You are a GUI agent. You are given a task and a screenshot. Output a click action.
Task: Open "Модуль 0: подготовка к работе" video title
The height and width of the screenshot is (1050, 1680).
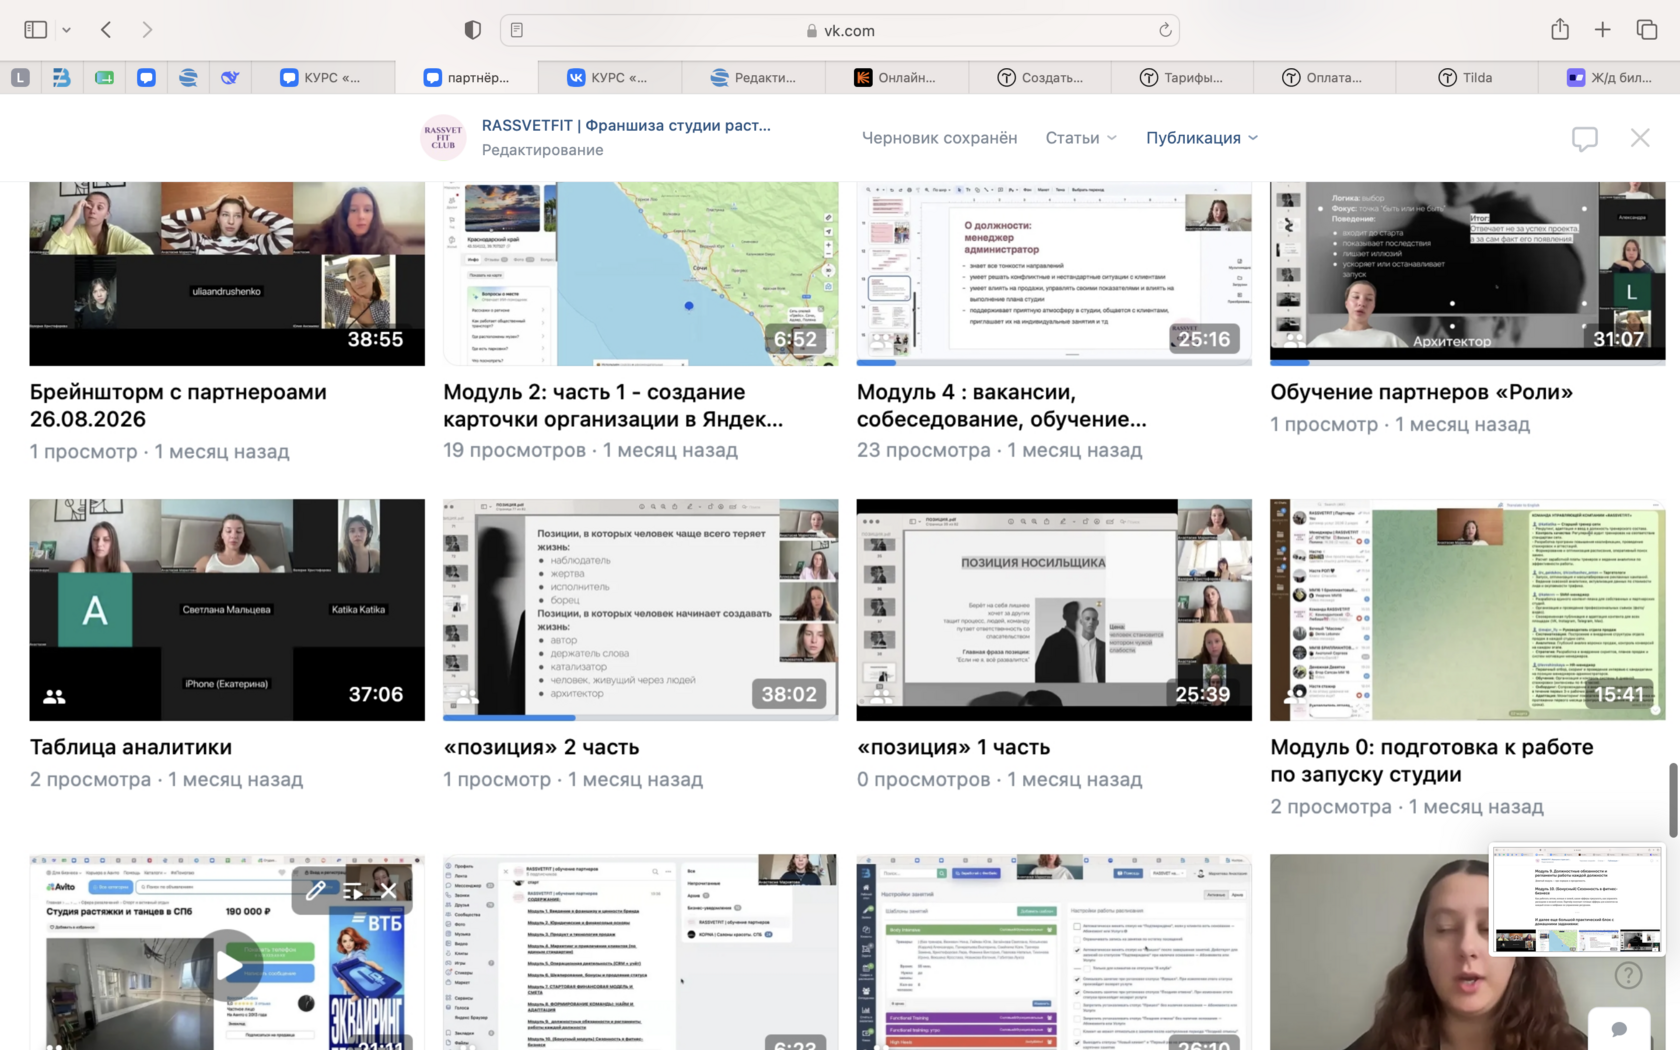point(1432,760)
